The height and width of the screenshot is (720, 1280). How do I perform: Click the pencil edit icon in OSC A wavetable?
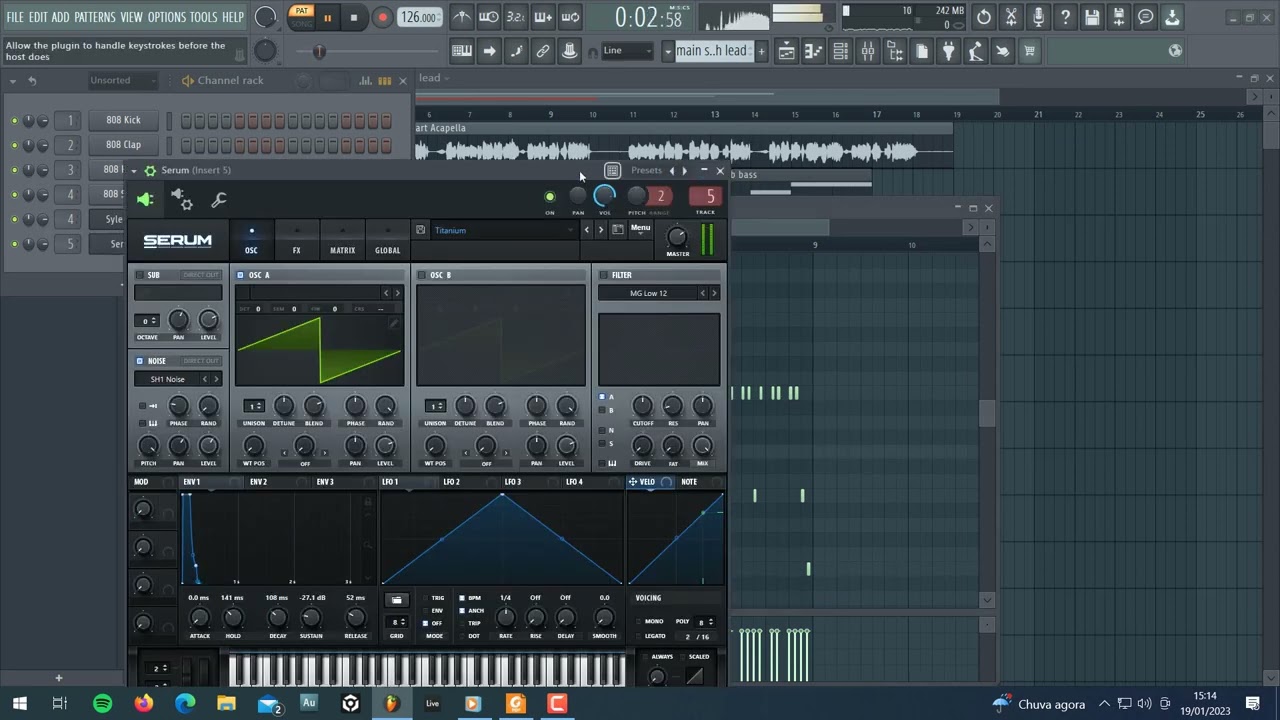(x=394, y=323)
